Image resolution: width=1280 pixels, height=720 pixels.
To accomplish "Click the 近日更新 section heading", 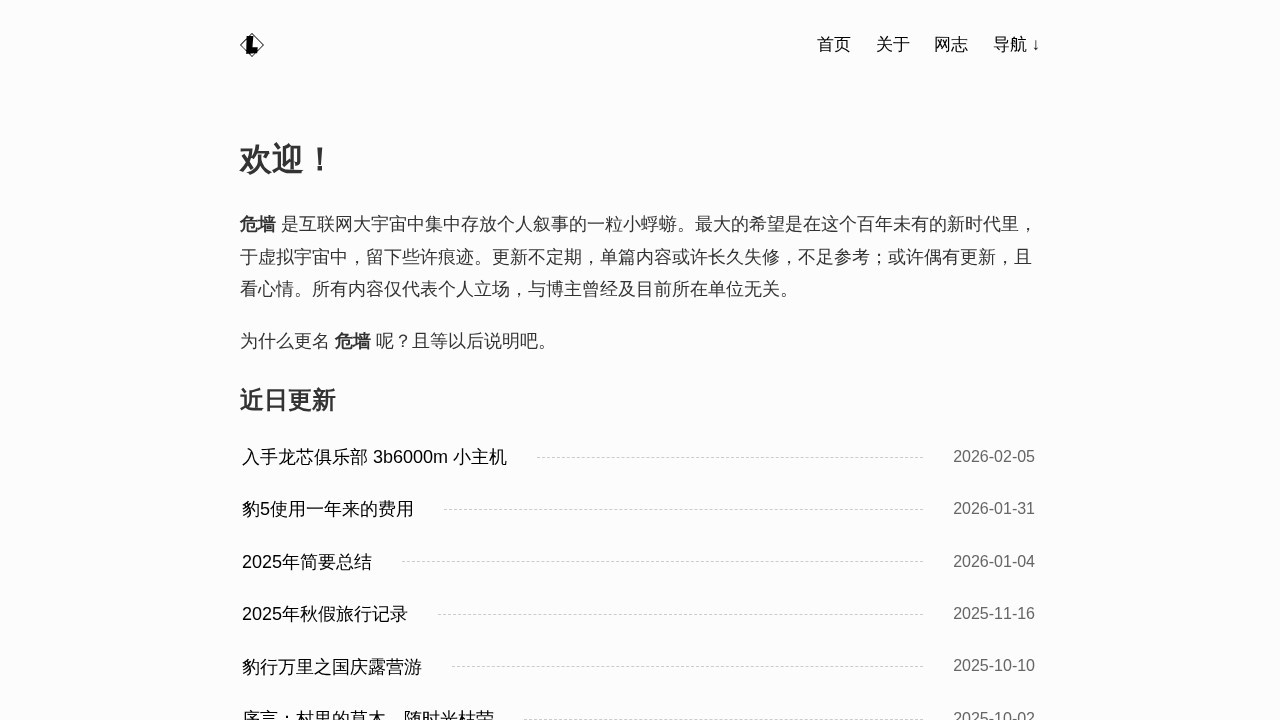I will coord(287,400).
